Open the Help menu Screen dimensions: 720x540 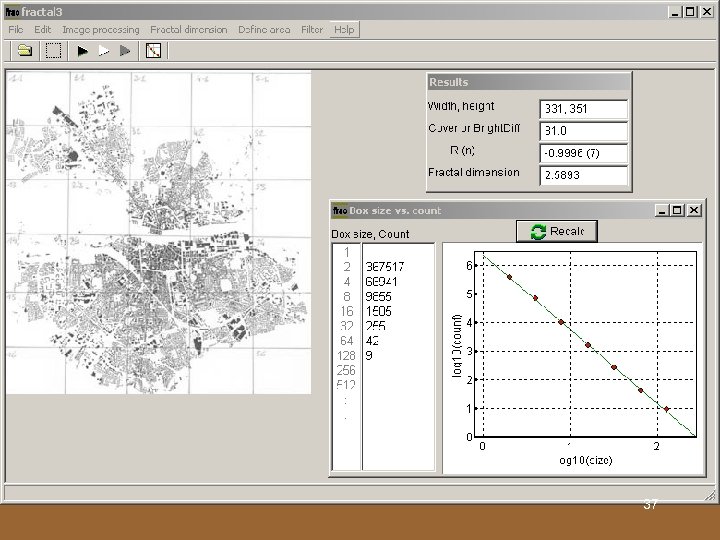(x=345, y=30)
